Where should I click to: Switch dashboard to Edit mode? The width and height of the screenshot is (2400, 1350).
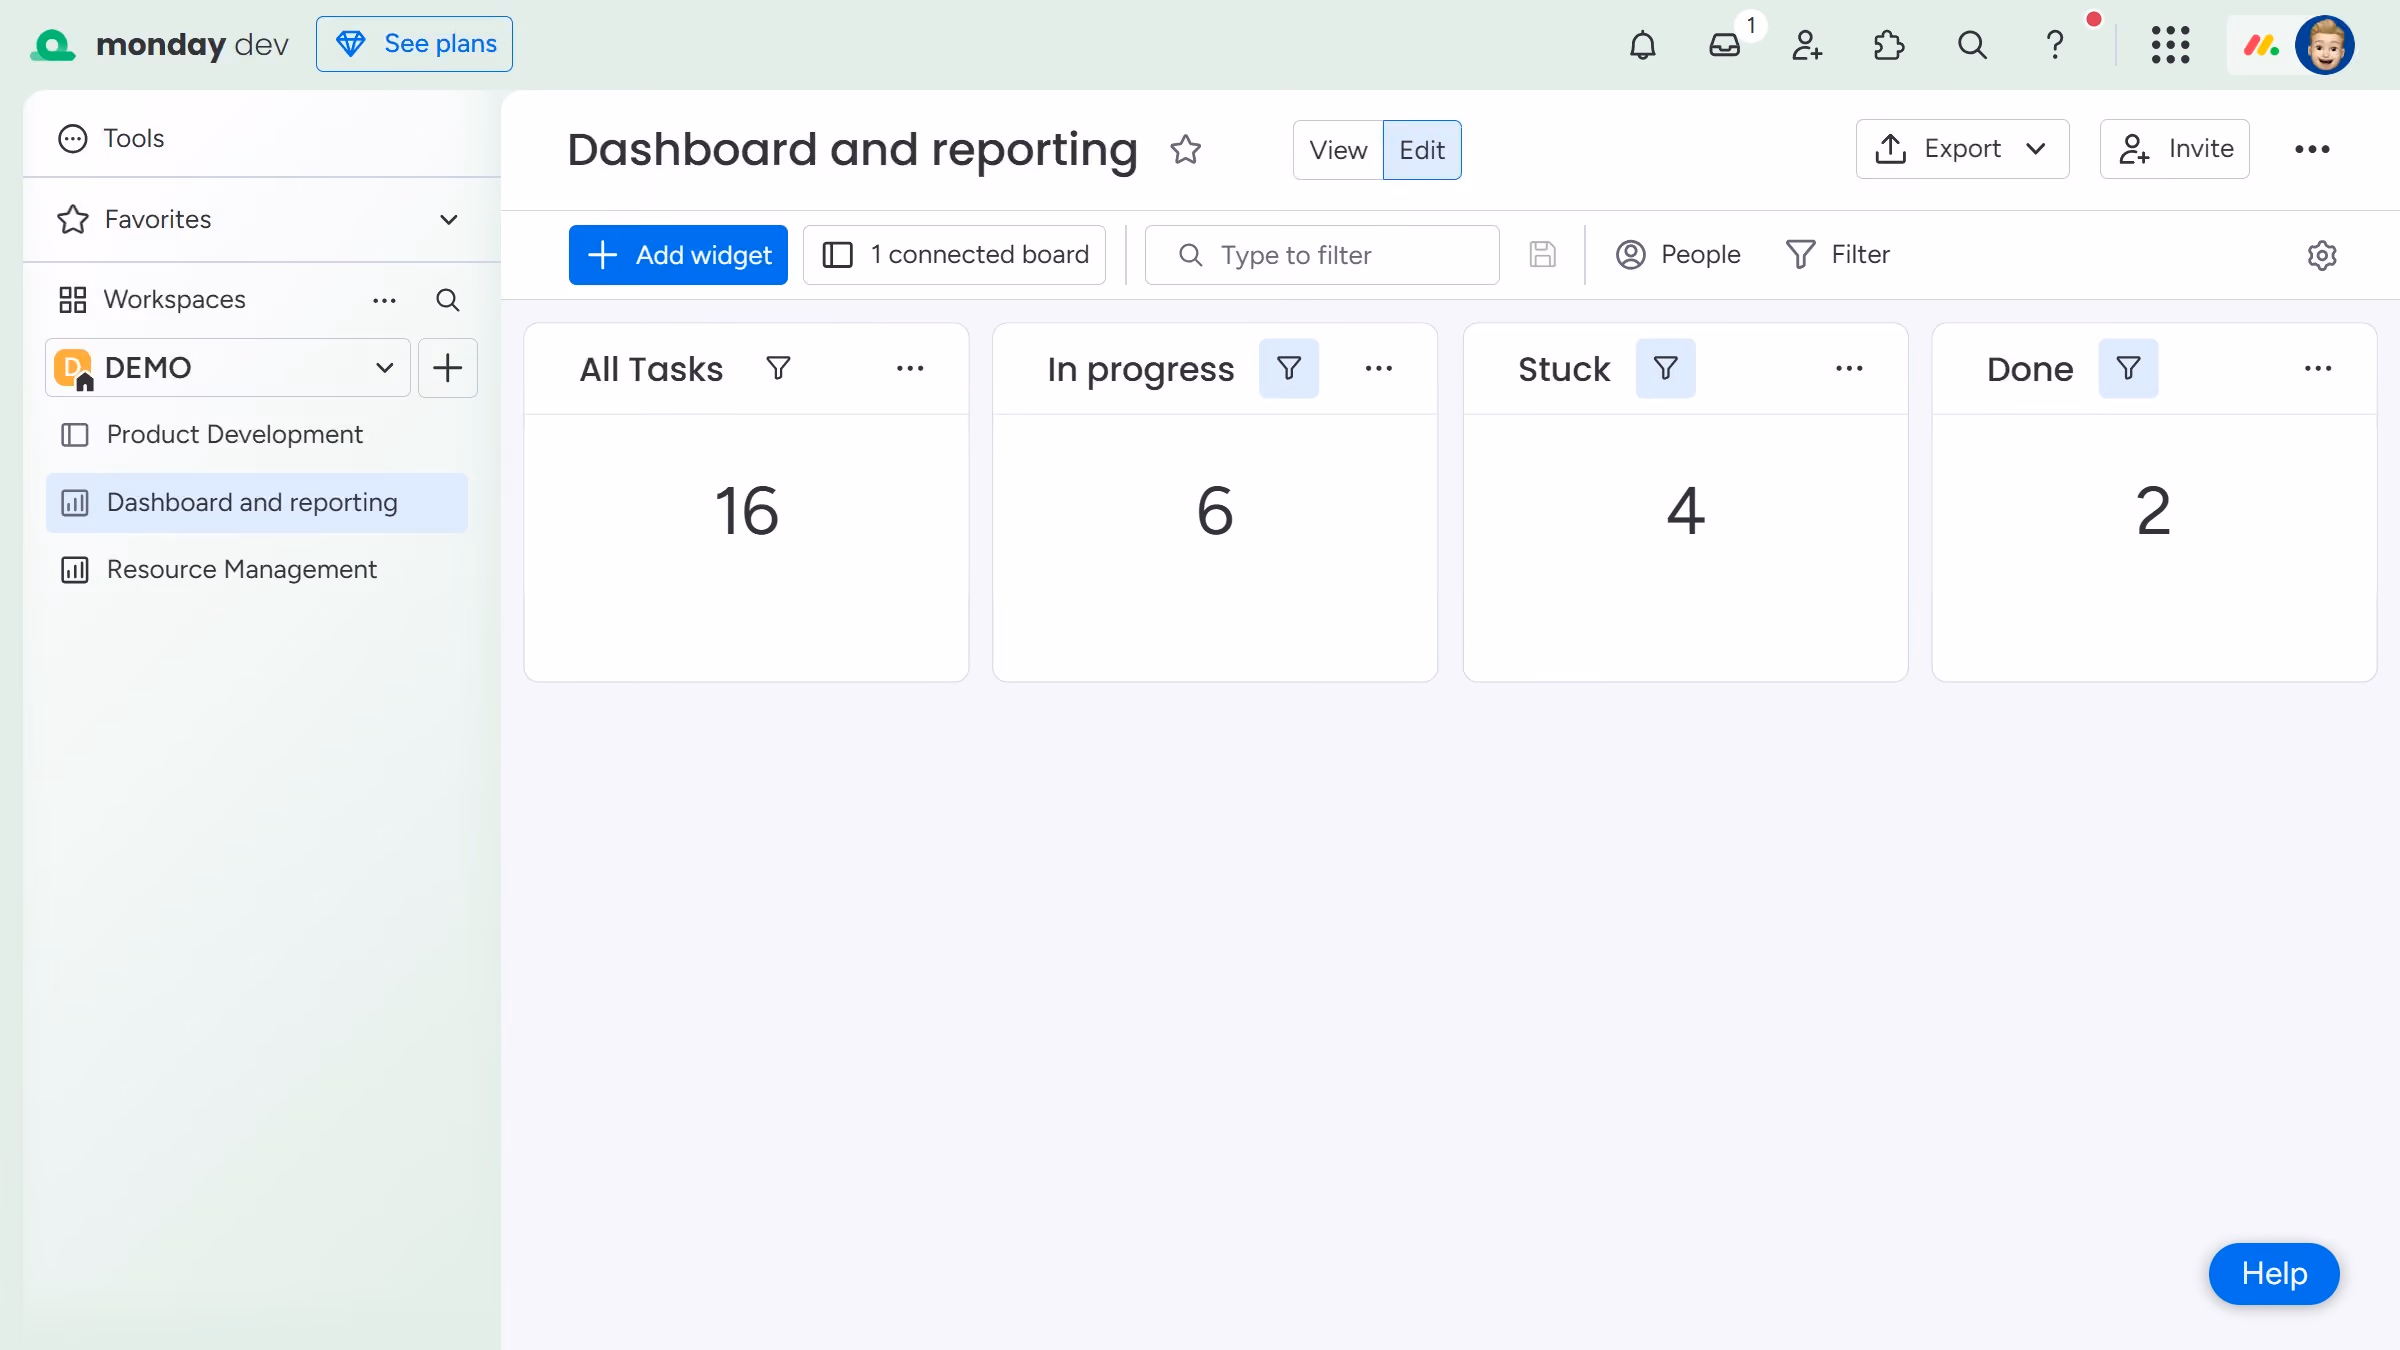coord(1422,150)
